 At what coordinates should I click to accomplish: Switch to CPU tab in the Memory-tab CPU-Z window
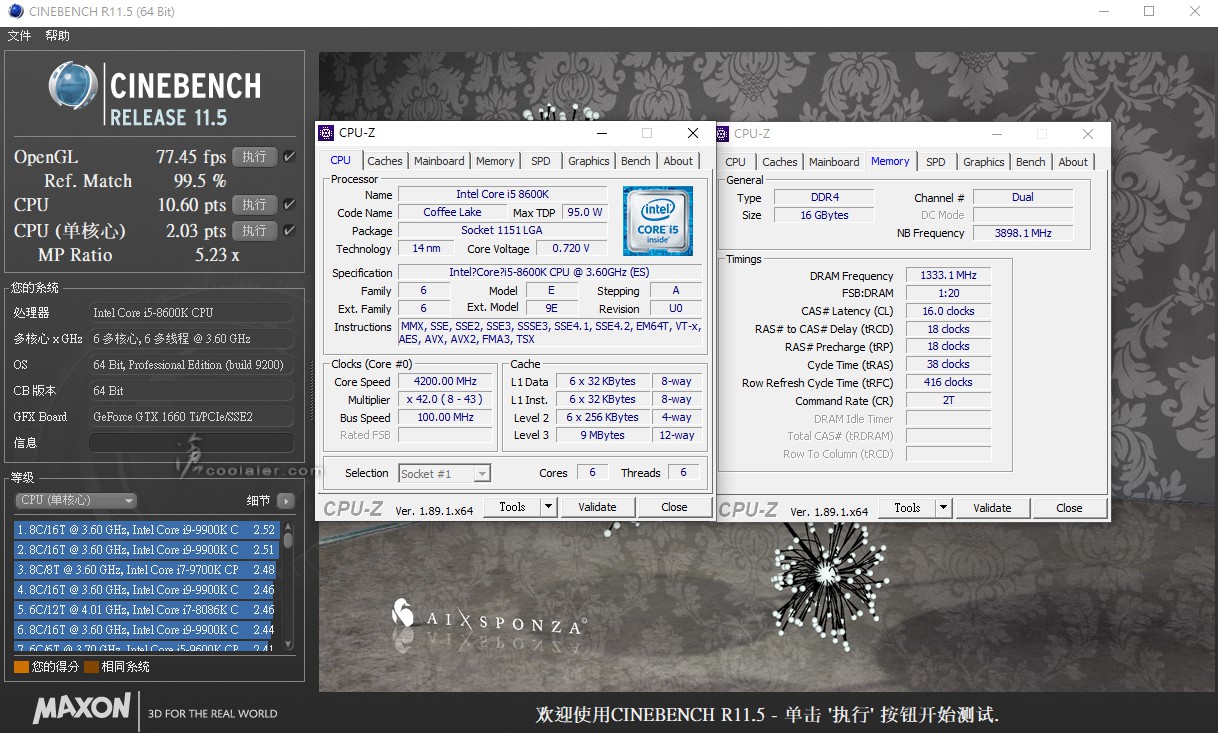click(735, 162)
